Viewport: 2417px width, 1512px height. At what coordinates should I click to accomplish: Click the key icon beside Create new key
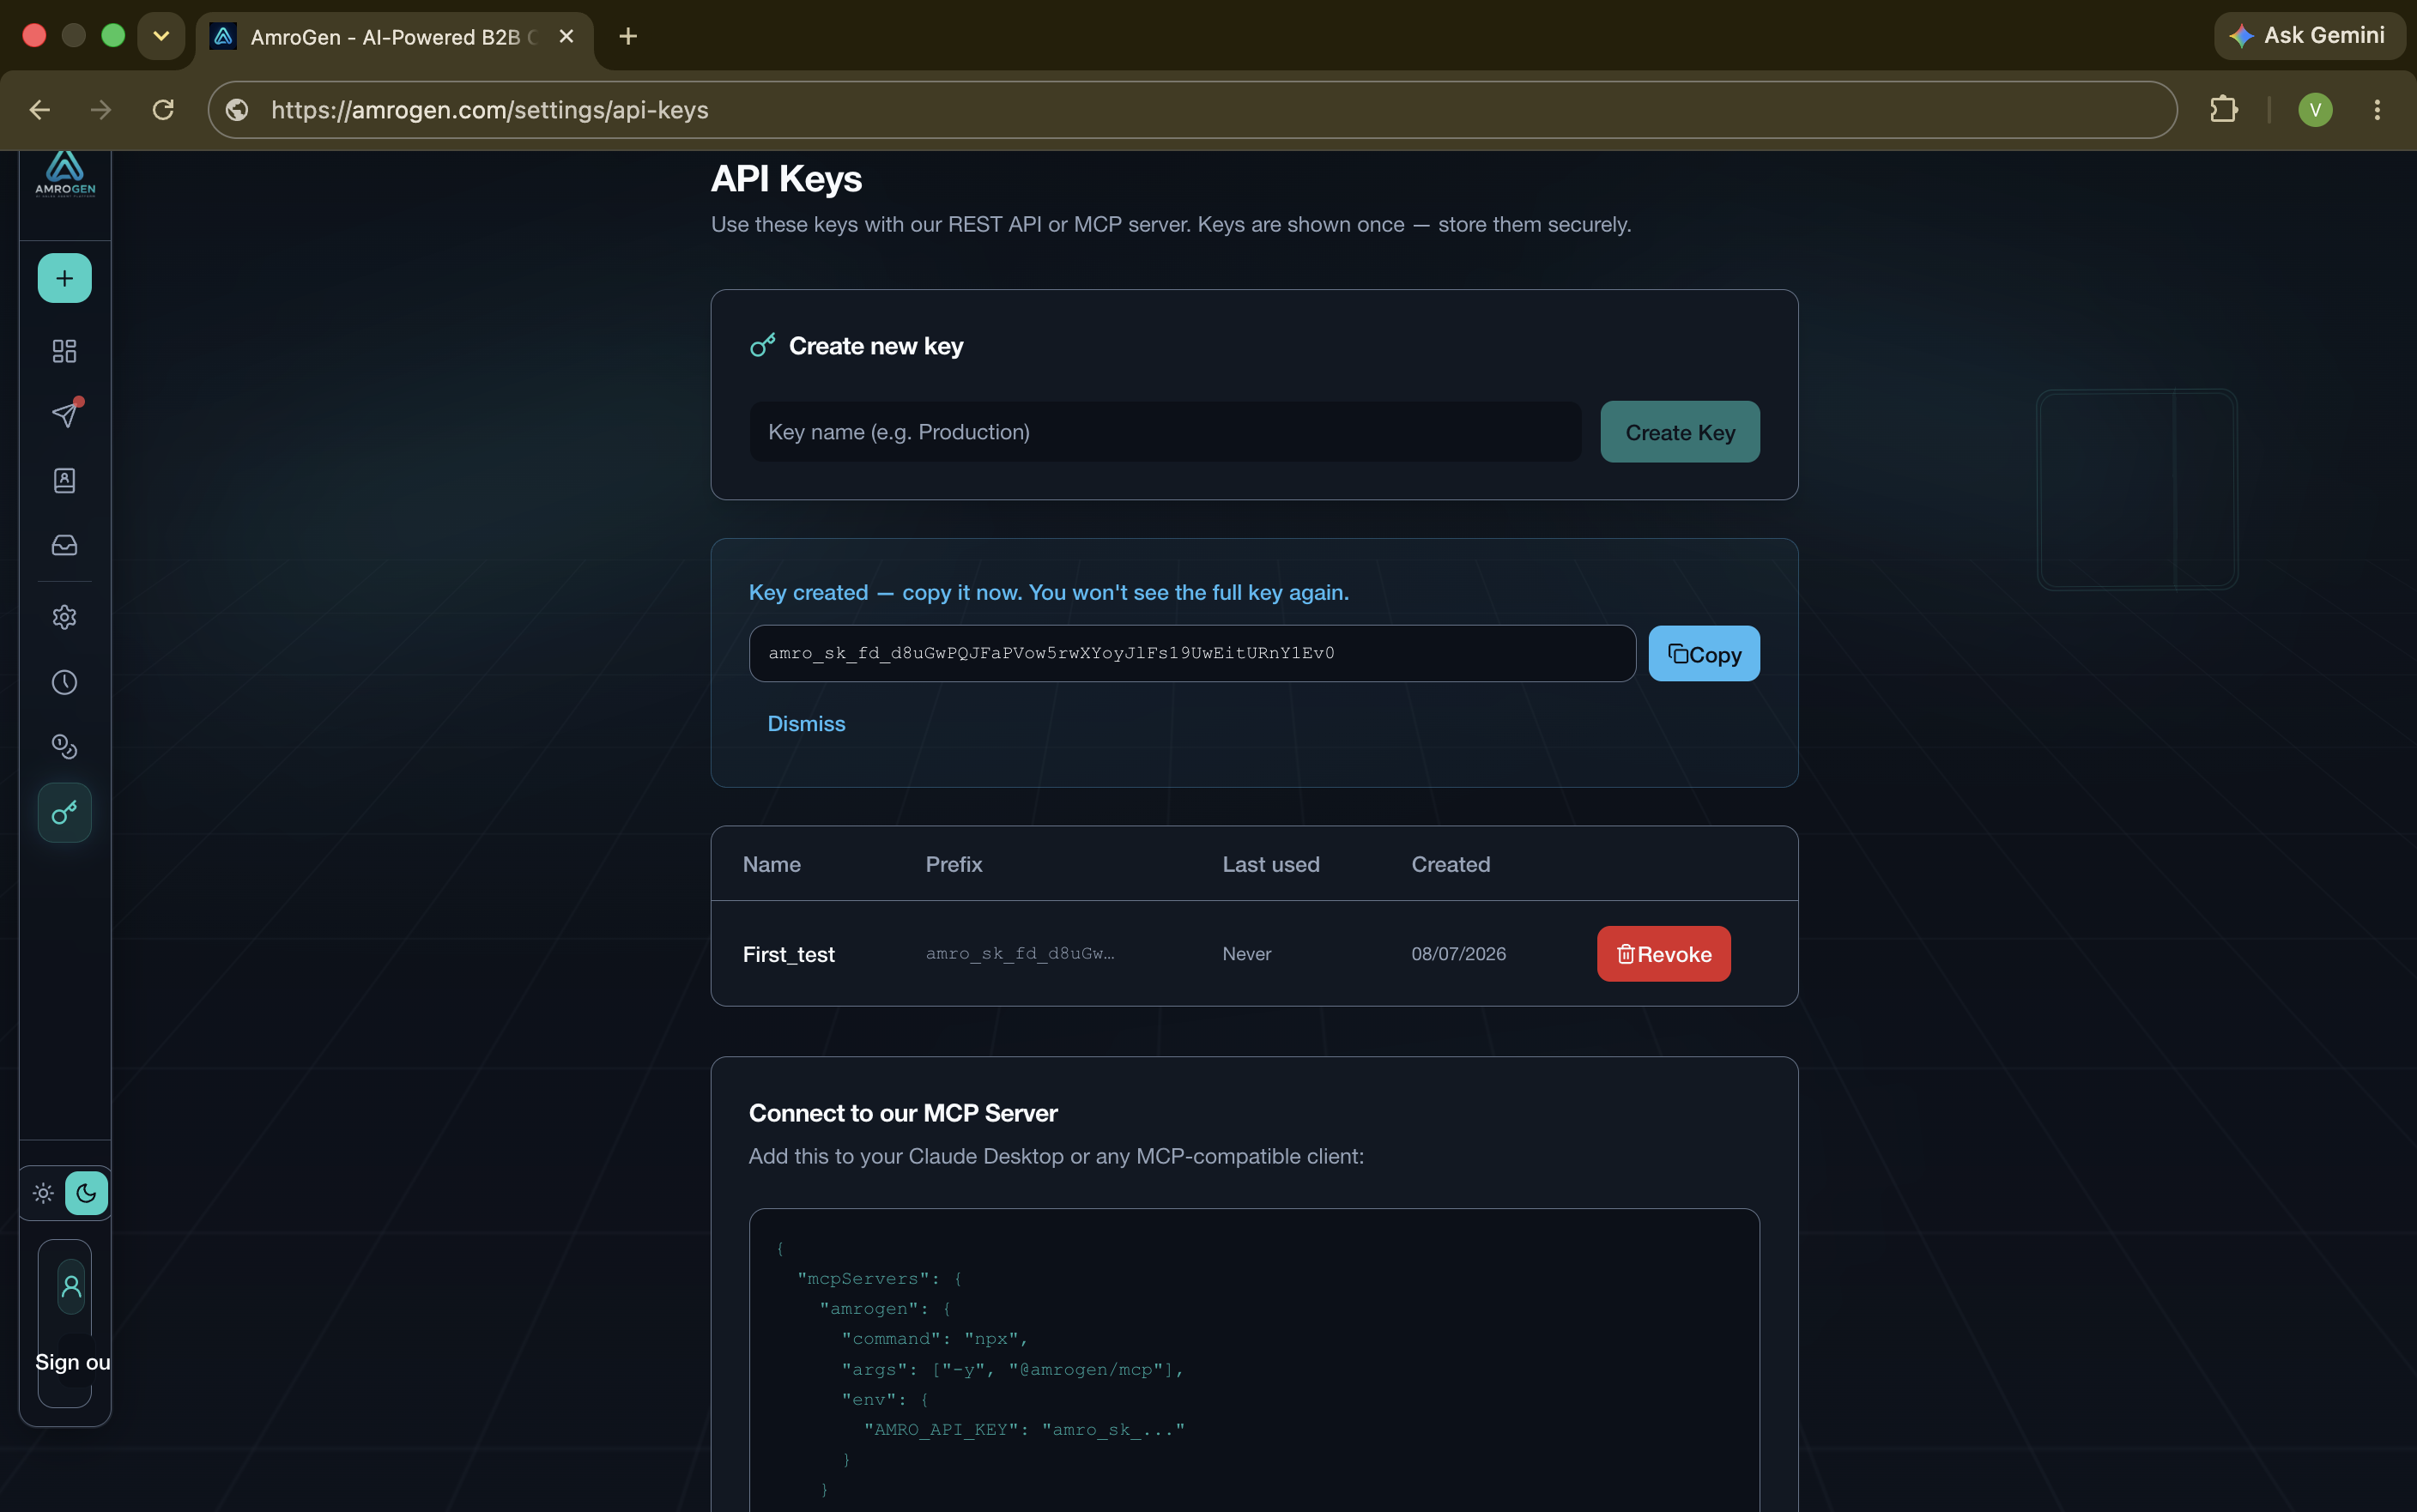tap(763, 345)
